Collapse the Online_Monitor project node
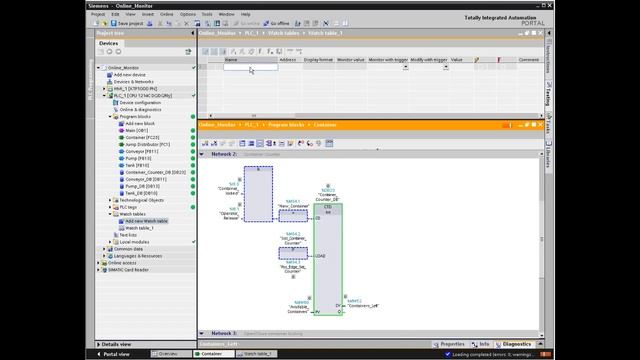Viewport: 640px width, 360px height. pos(98,68)
